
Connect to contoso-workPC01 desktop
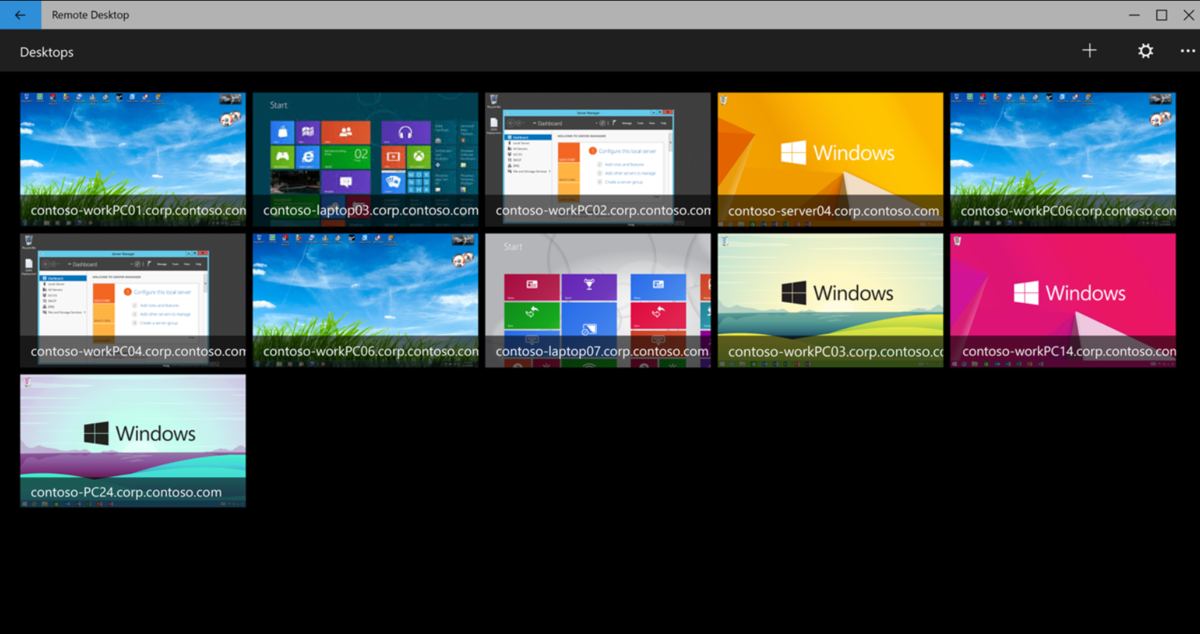[x=133, y=160]
